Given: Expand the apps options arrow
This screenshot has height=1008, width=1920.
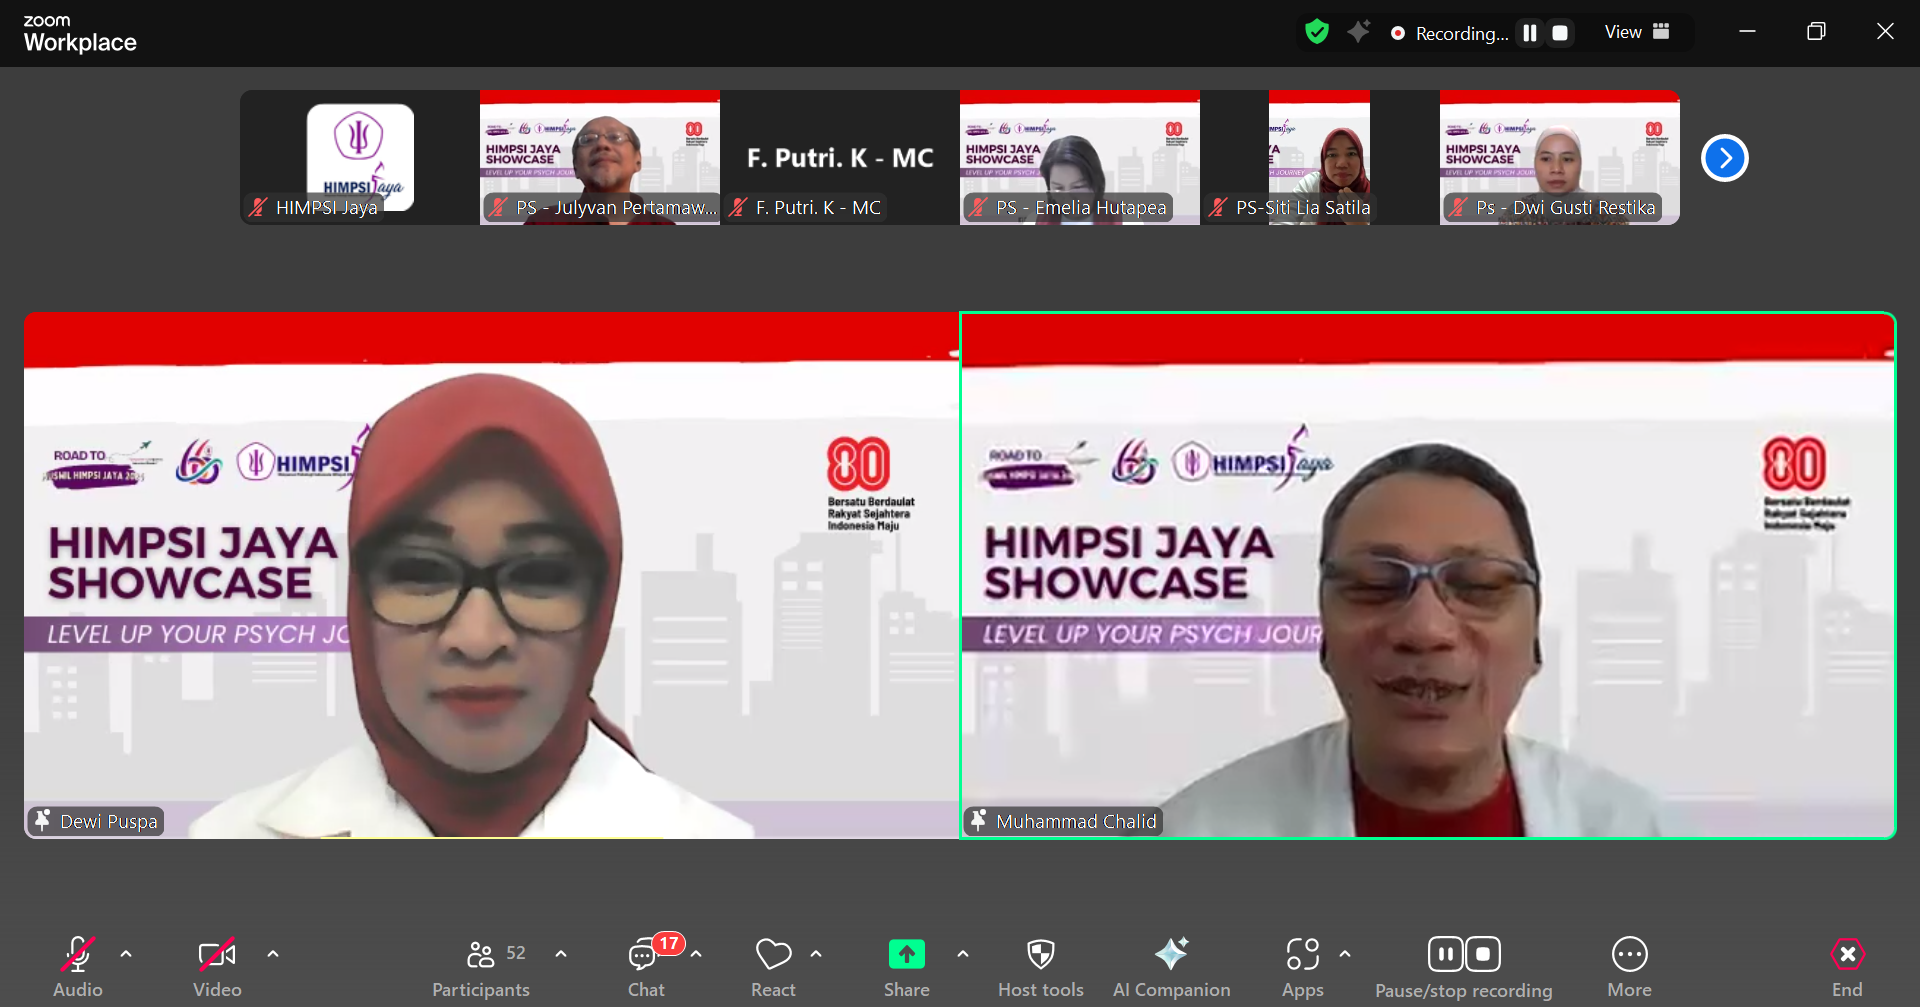Looking at the screenshot, I should 1345,954.
